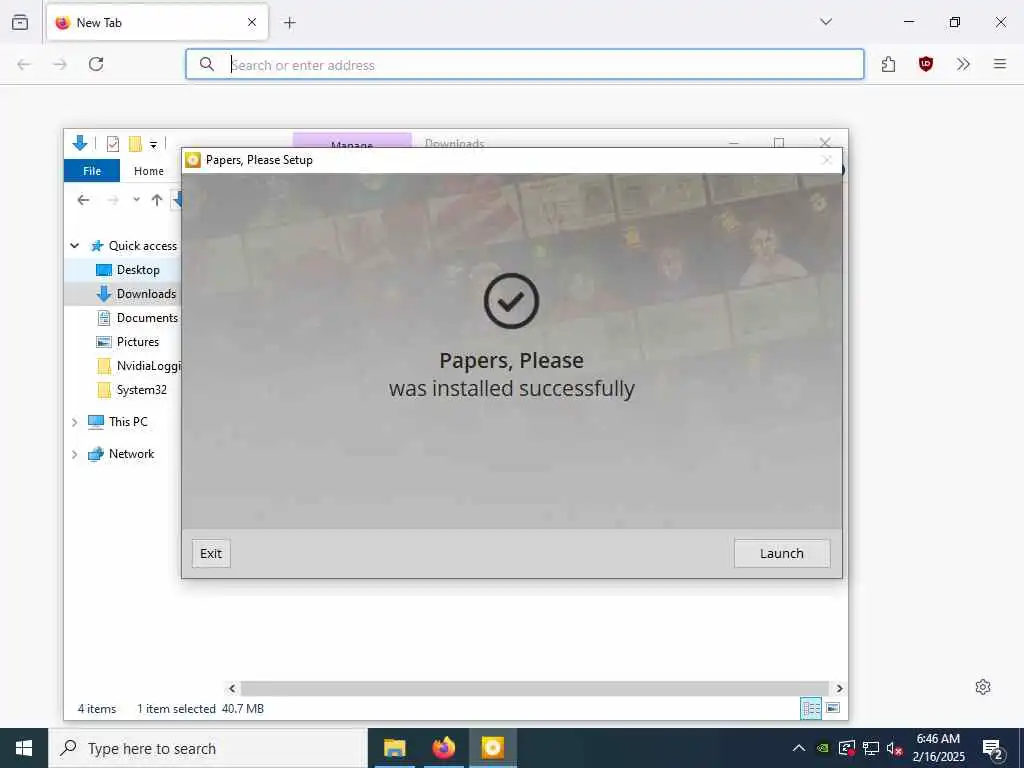Open recent locations dropdown in Explorer
Viewport: 1024px width, 768px height.
(x=136, y=200)
